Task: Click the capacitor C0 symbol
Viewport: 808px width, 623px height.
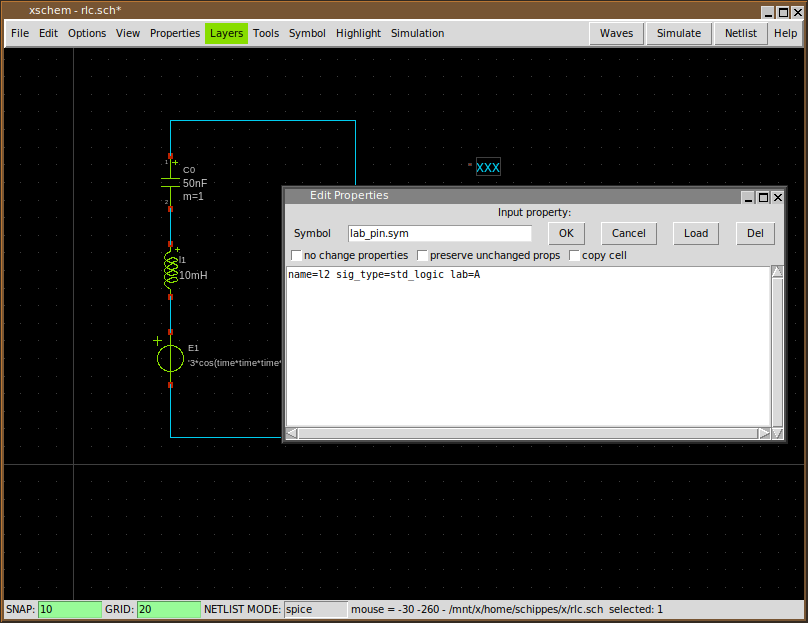Action: [x=170, y=182]
